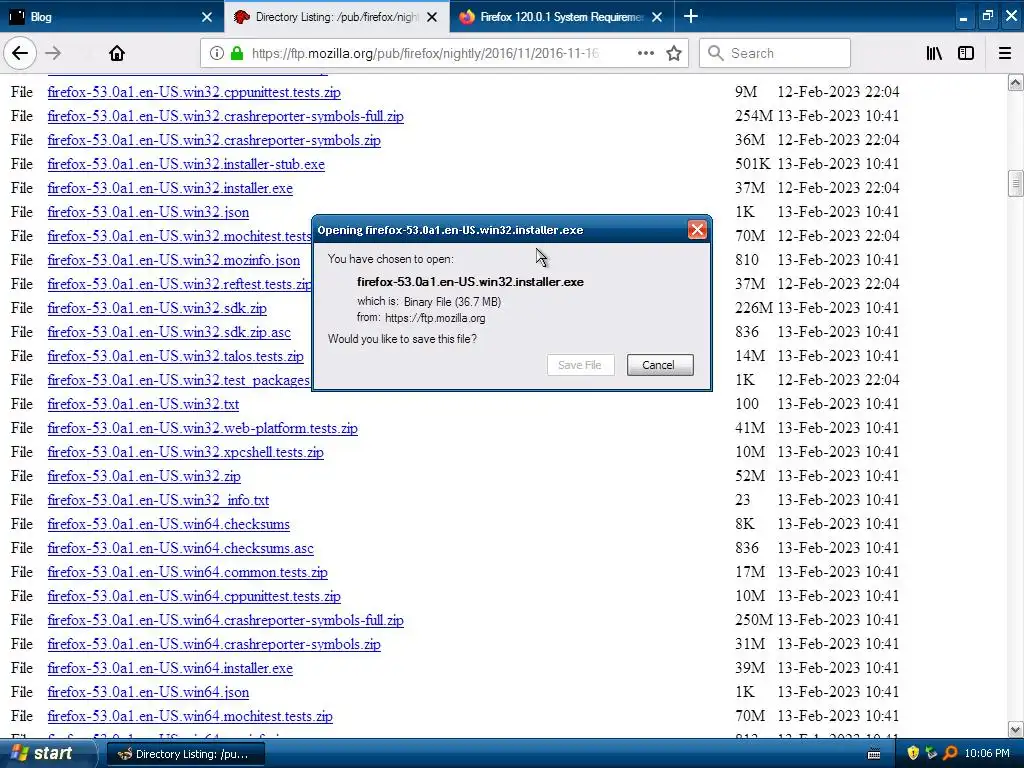1024x768 pixels.
Task: Download win64.cppunittest.tests.zip link
Action: pyautogui.click(x=194, y=596)
